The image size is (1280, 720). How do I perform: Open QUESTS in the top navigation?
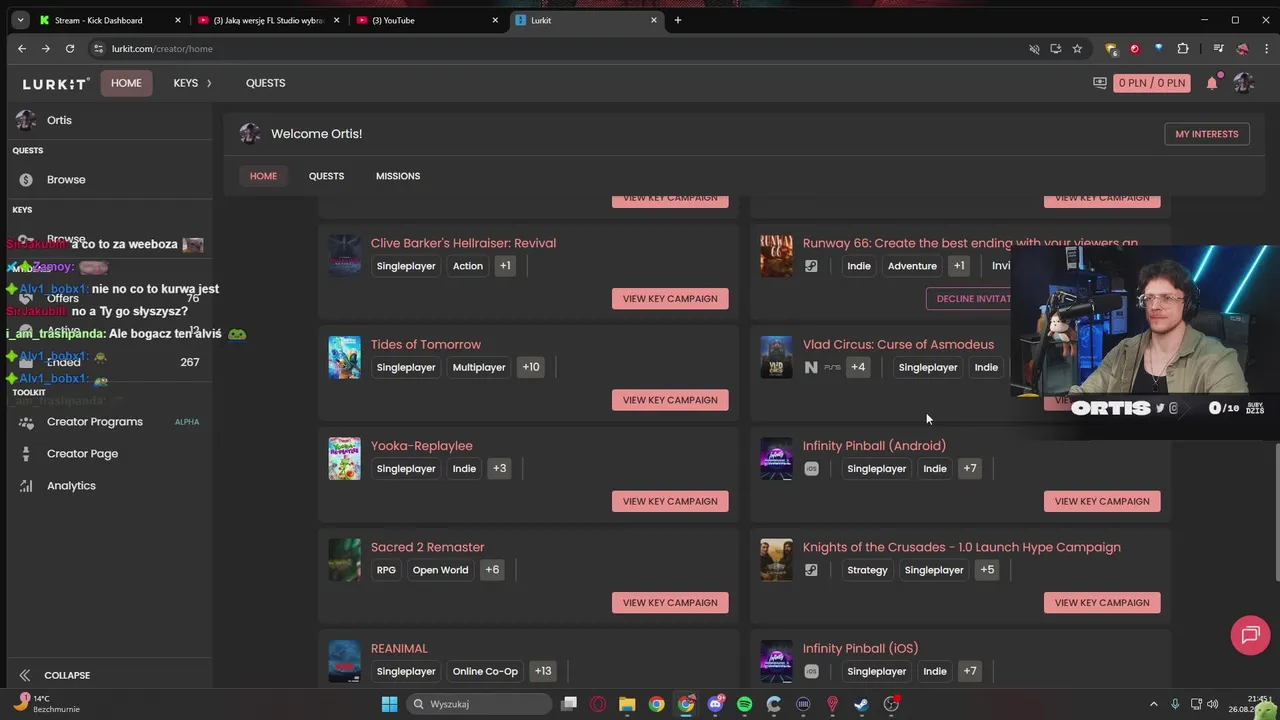tap(265, 83)
